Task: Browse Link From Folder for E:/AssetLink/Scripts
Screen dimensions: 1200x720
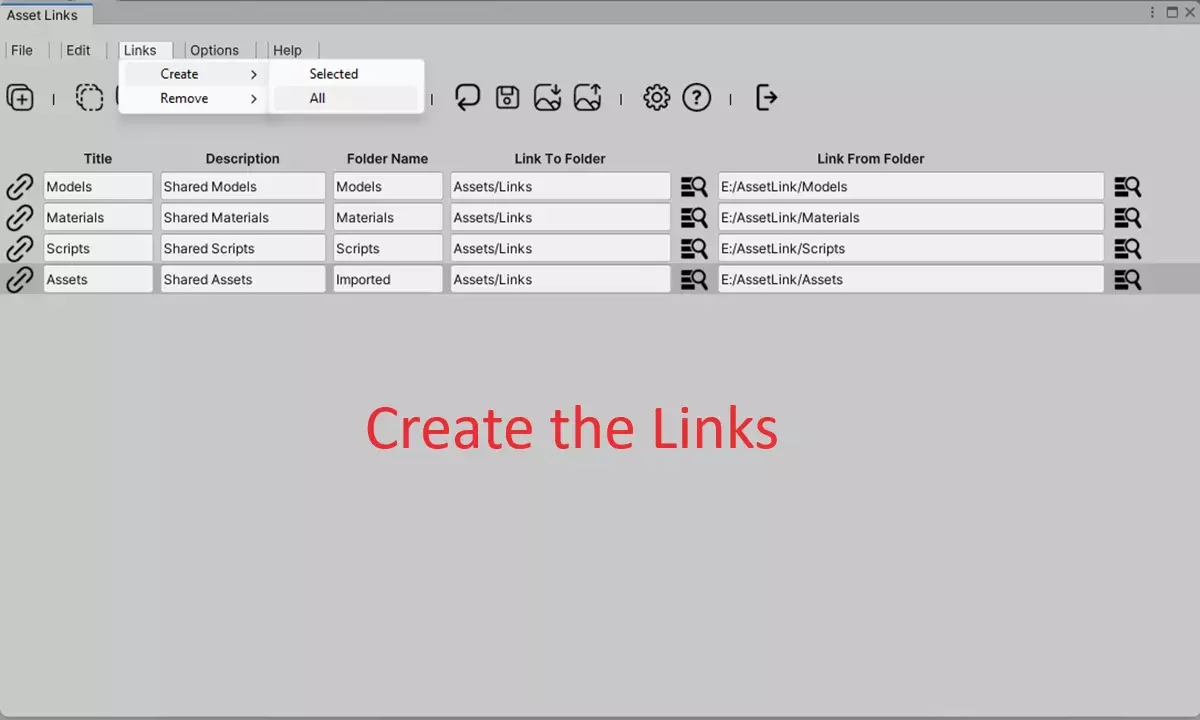Action: click(1128, 249)
